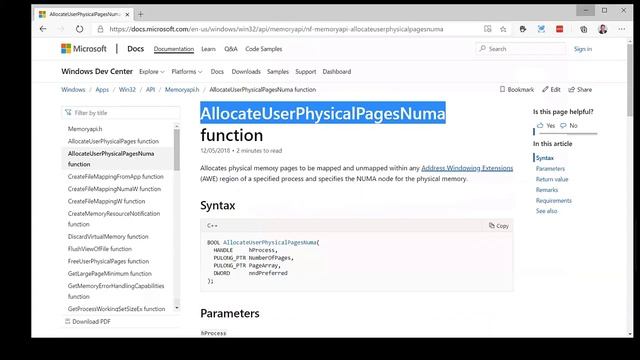
Task: Jump to Requirements in this article
Action: pos(554,200)
